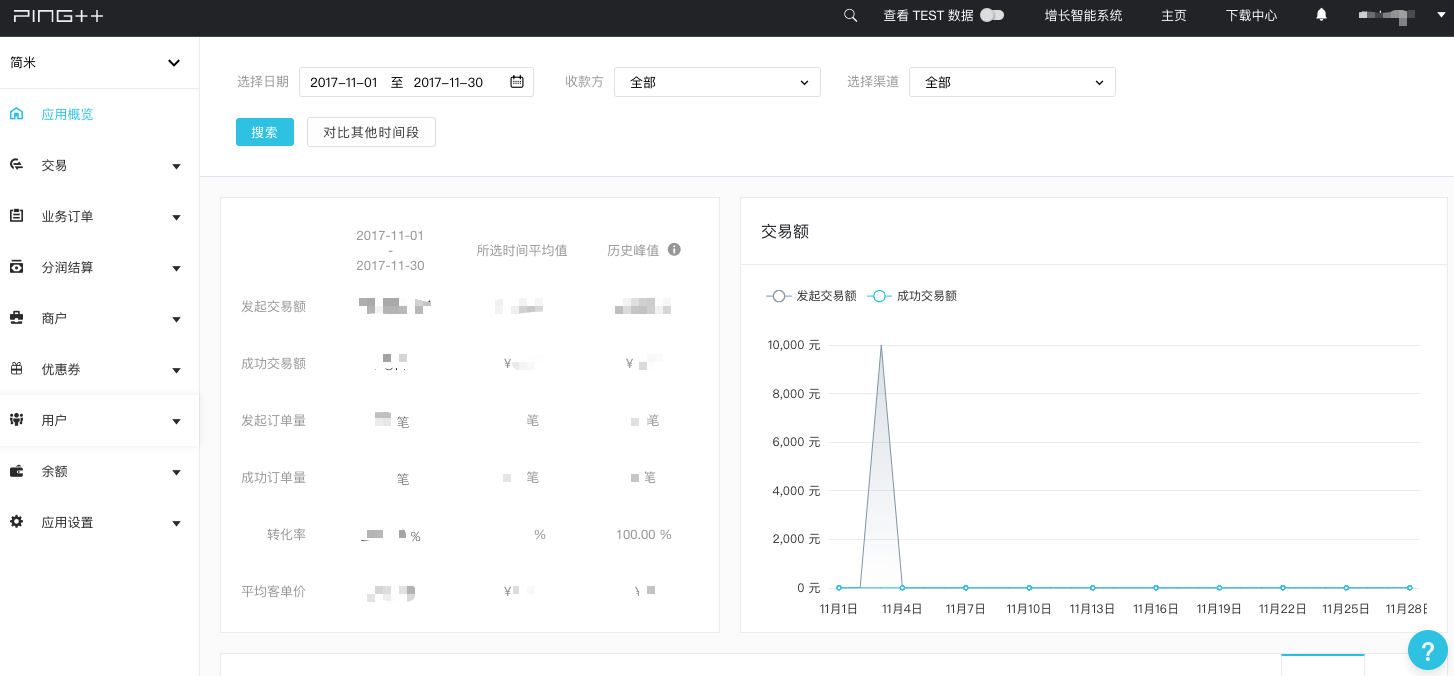Click the 业务订单 clipboard icon
Image resolution: width=1454 pixels, height=676 pixels.
click(x=17, y=216)
